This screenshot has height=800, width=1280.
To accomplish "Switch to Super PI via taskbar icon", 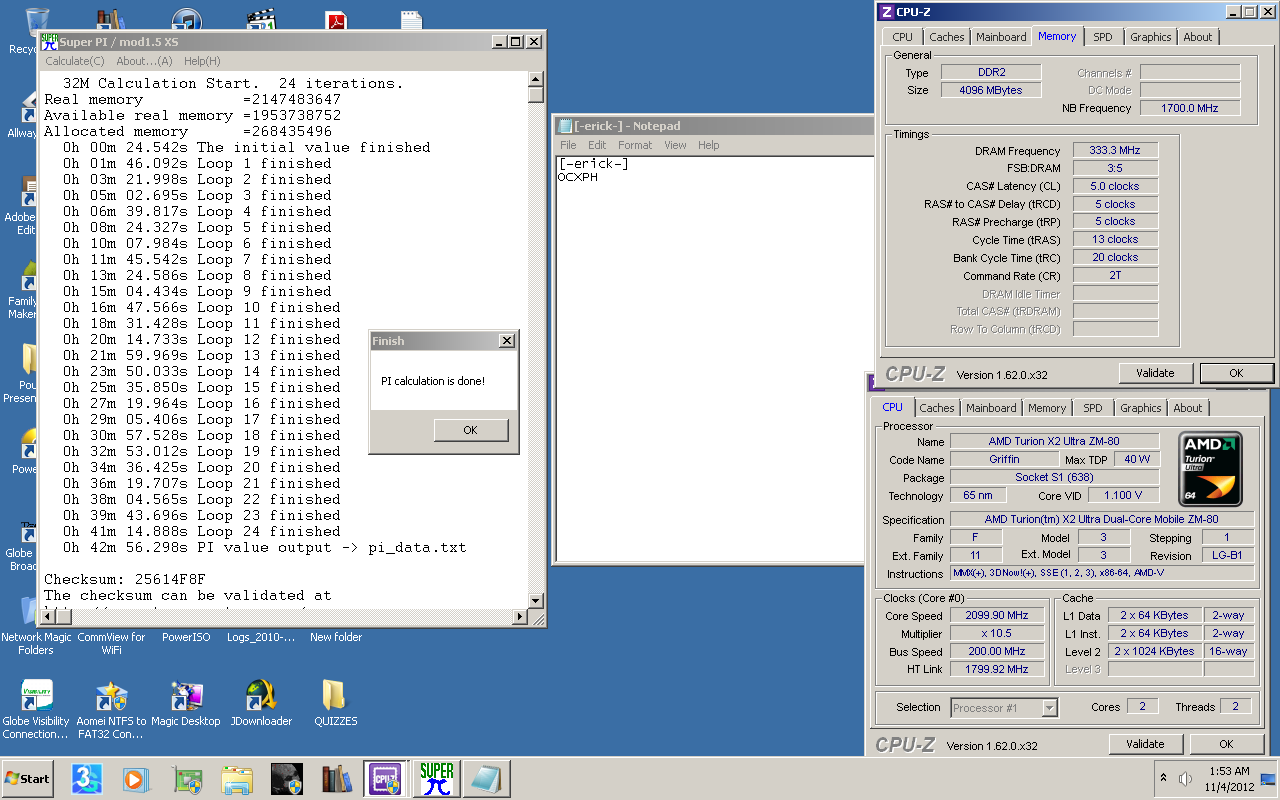I will coord(437,778).
